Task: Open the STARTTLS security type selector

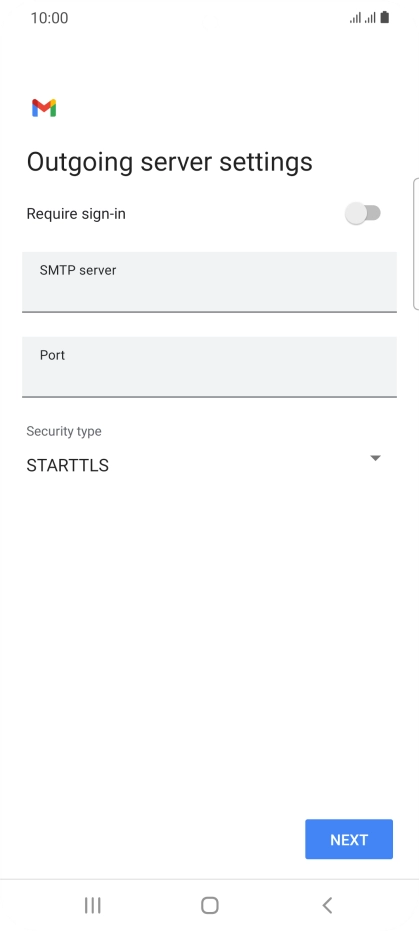Action: [x=204, y=465]
